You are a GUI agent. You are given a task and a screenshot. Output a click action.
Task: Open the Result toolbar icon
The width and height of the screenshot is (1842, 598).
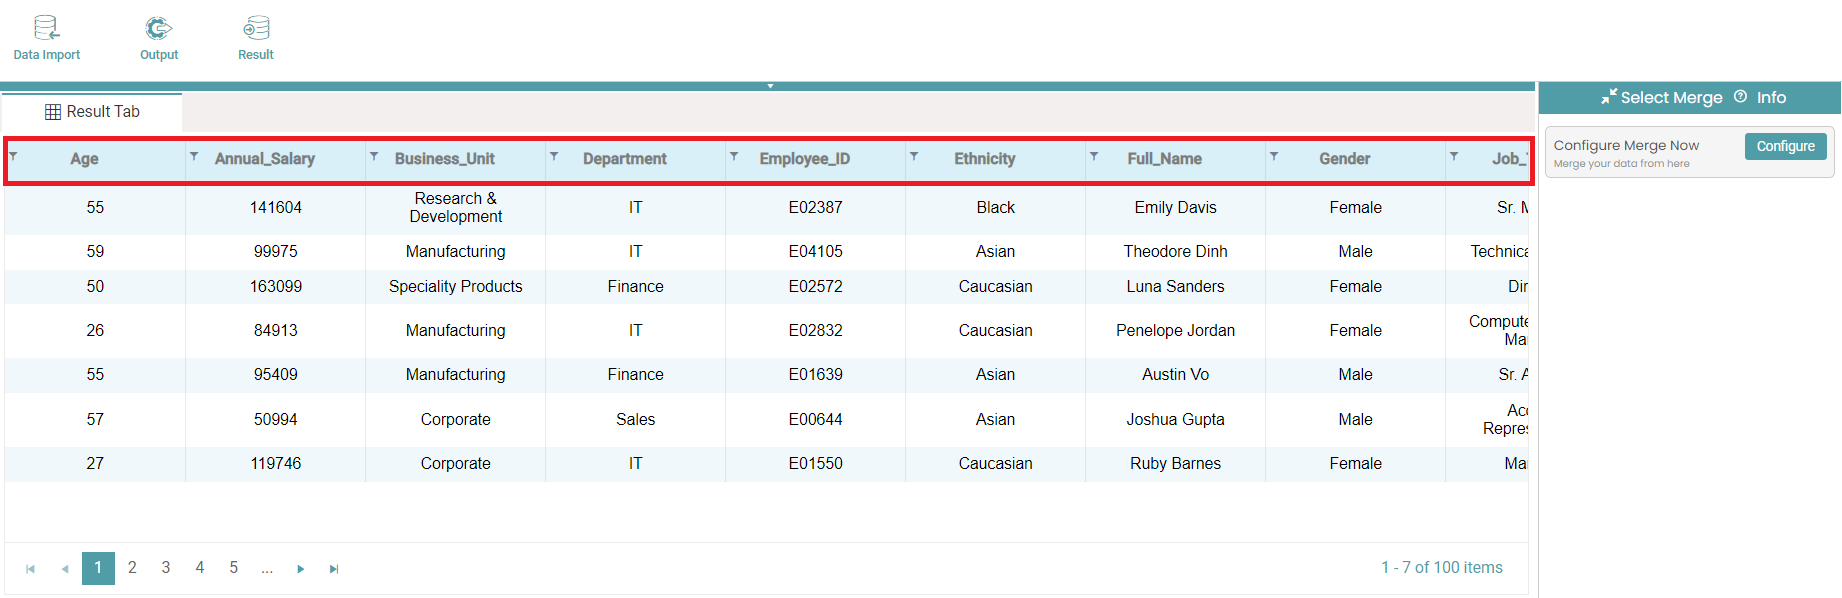(256, 38)
